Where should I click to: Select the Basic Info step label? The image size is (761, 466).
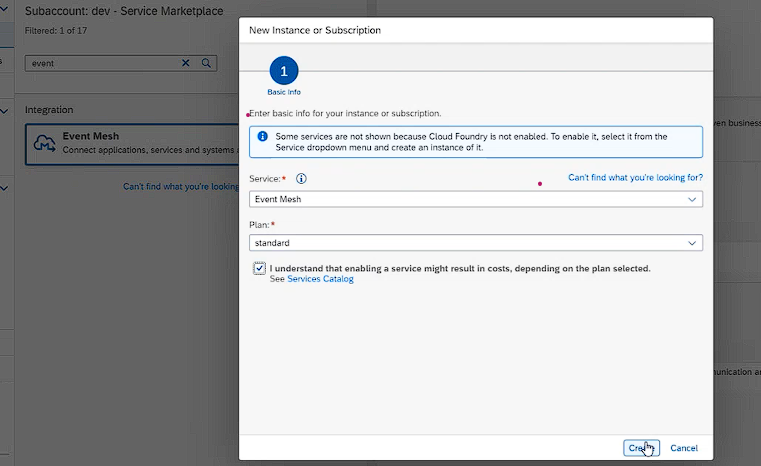(284, 92)
